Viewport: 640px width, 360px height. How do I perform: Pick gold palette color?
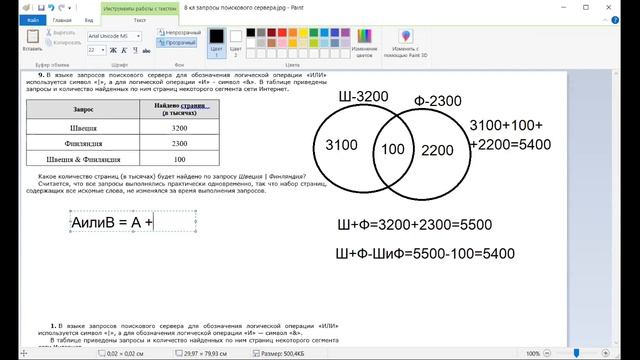(293, 43)
